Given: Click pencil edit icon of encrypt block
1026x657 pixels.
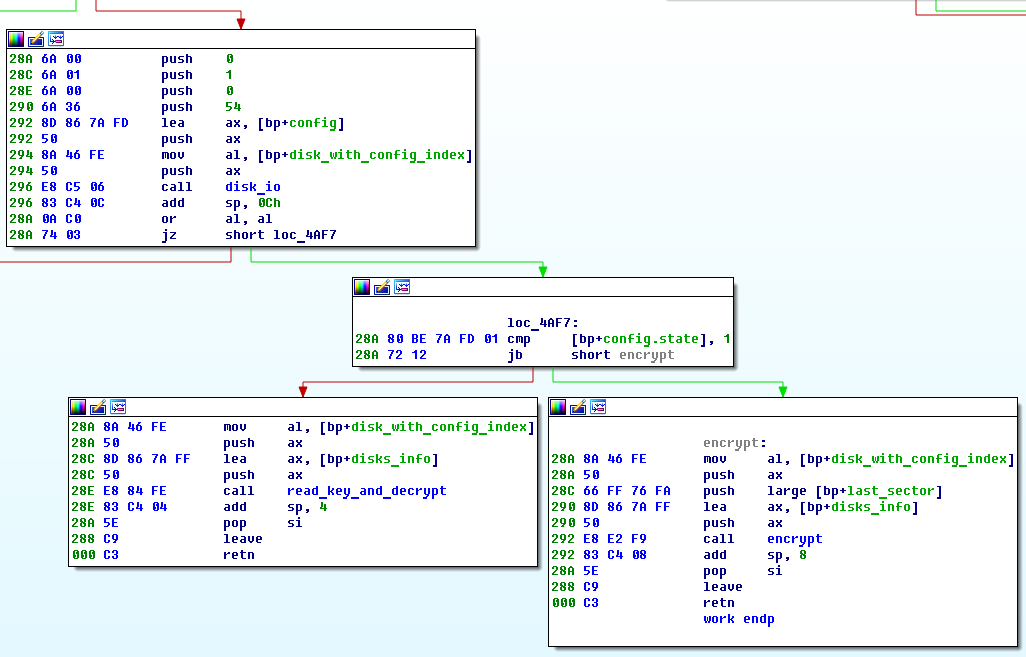Looking at the screenshot, I should 578,407.
